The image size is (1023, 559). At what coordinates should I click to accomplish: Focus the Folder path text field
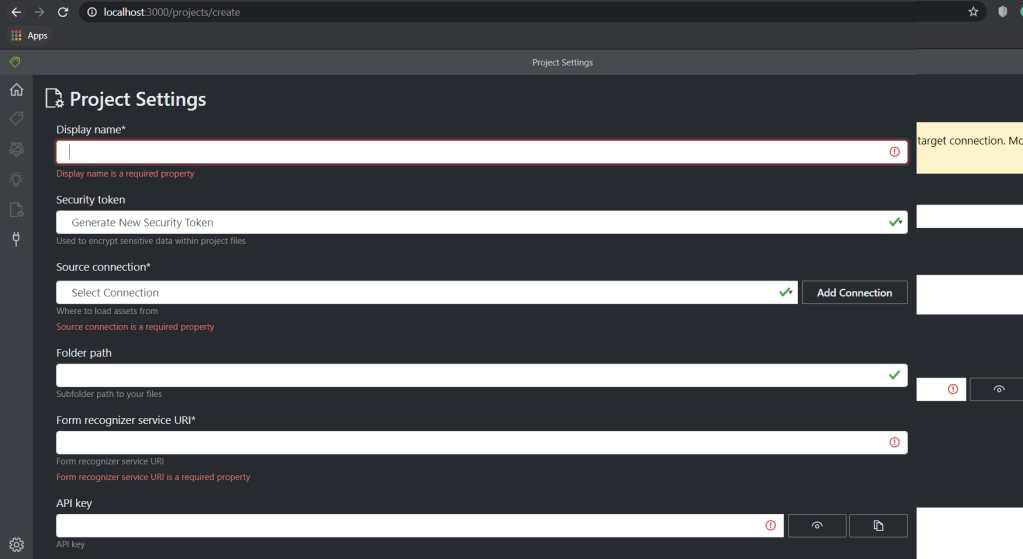tap(470, 375)
